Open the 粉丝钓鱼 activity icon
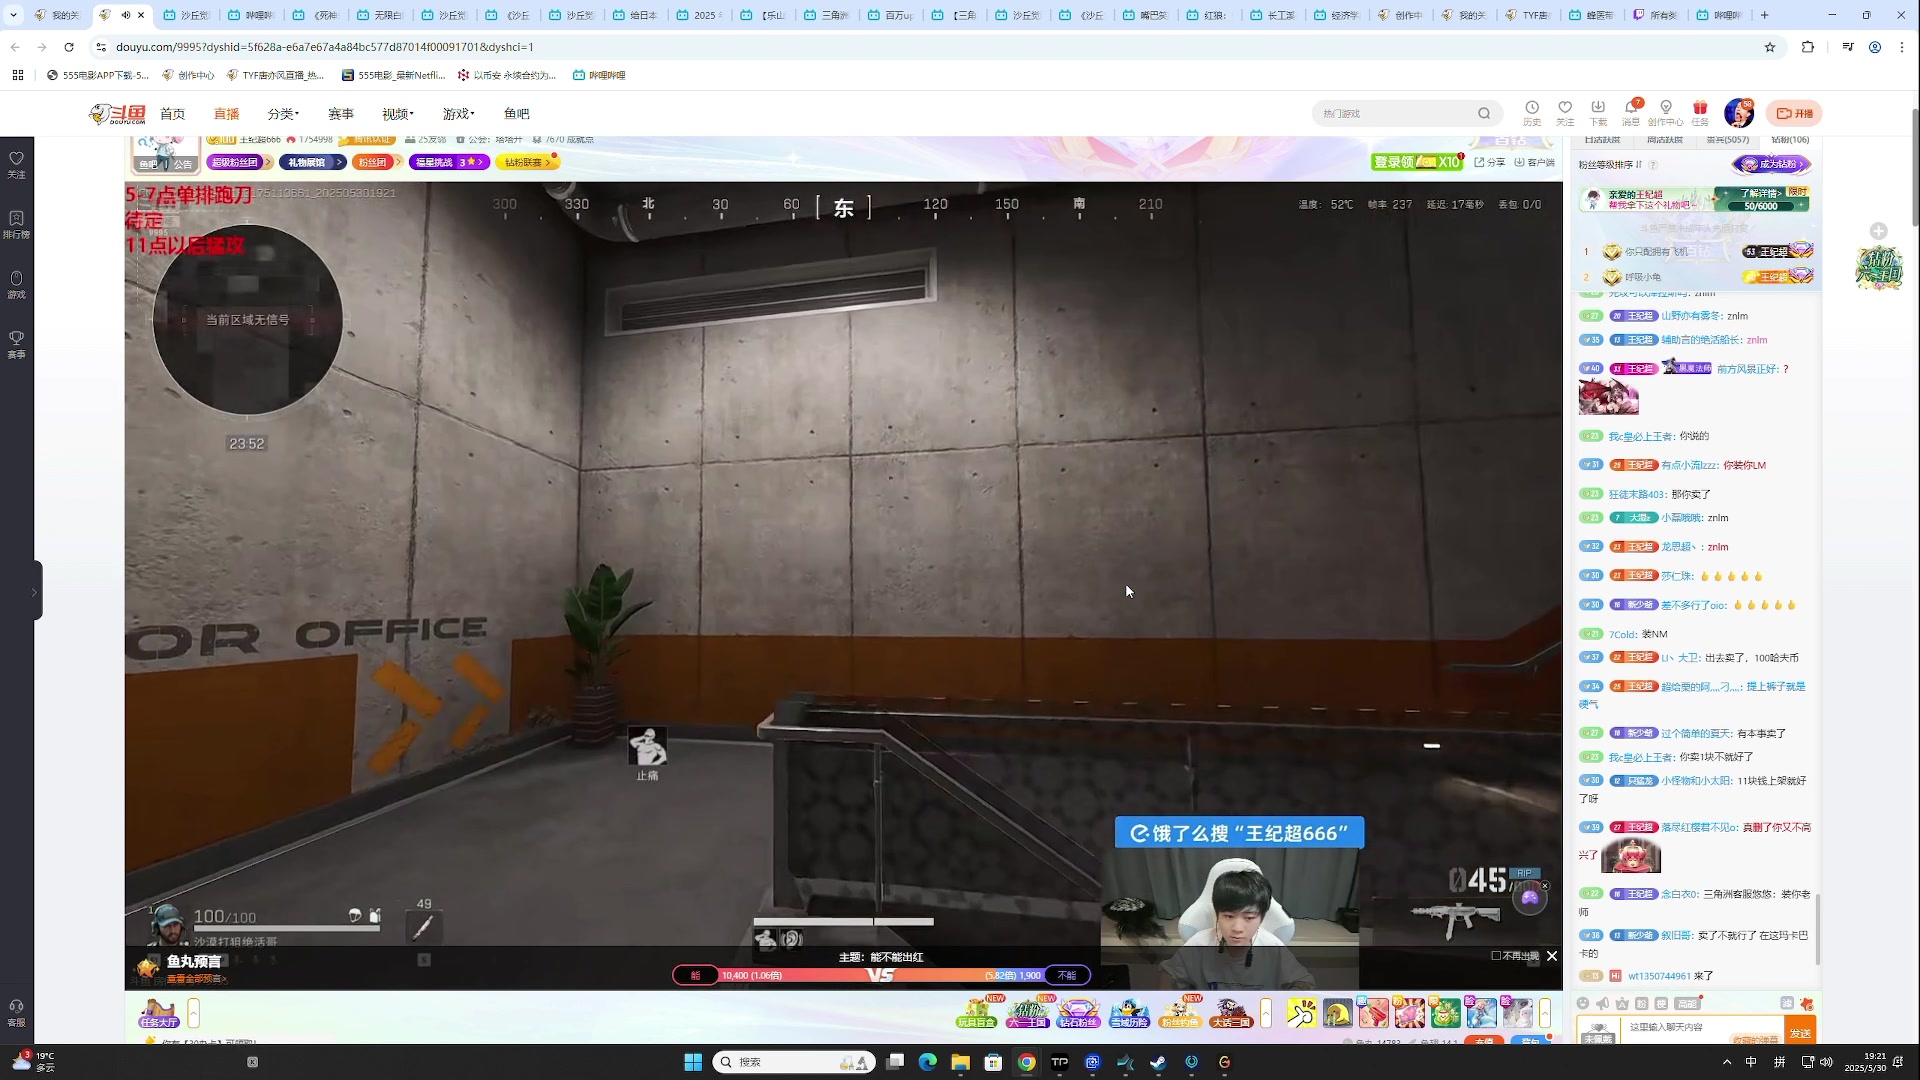 [x=1180, y=1013]
